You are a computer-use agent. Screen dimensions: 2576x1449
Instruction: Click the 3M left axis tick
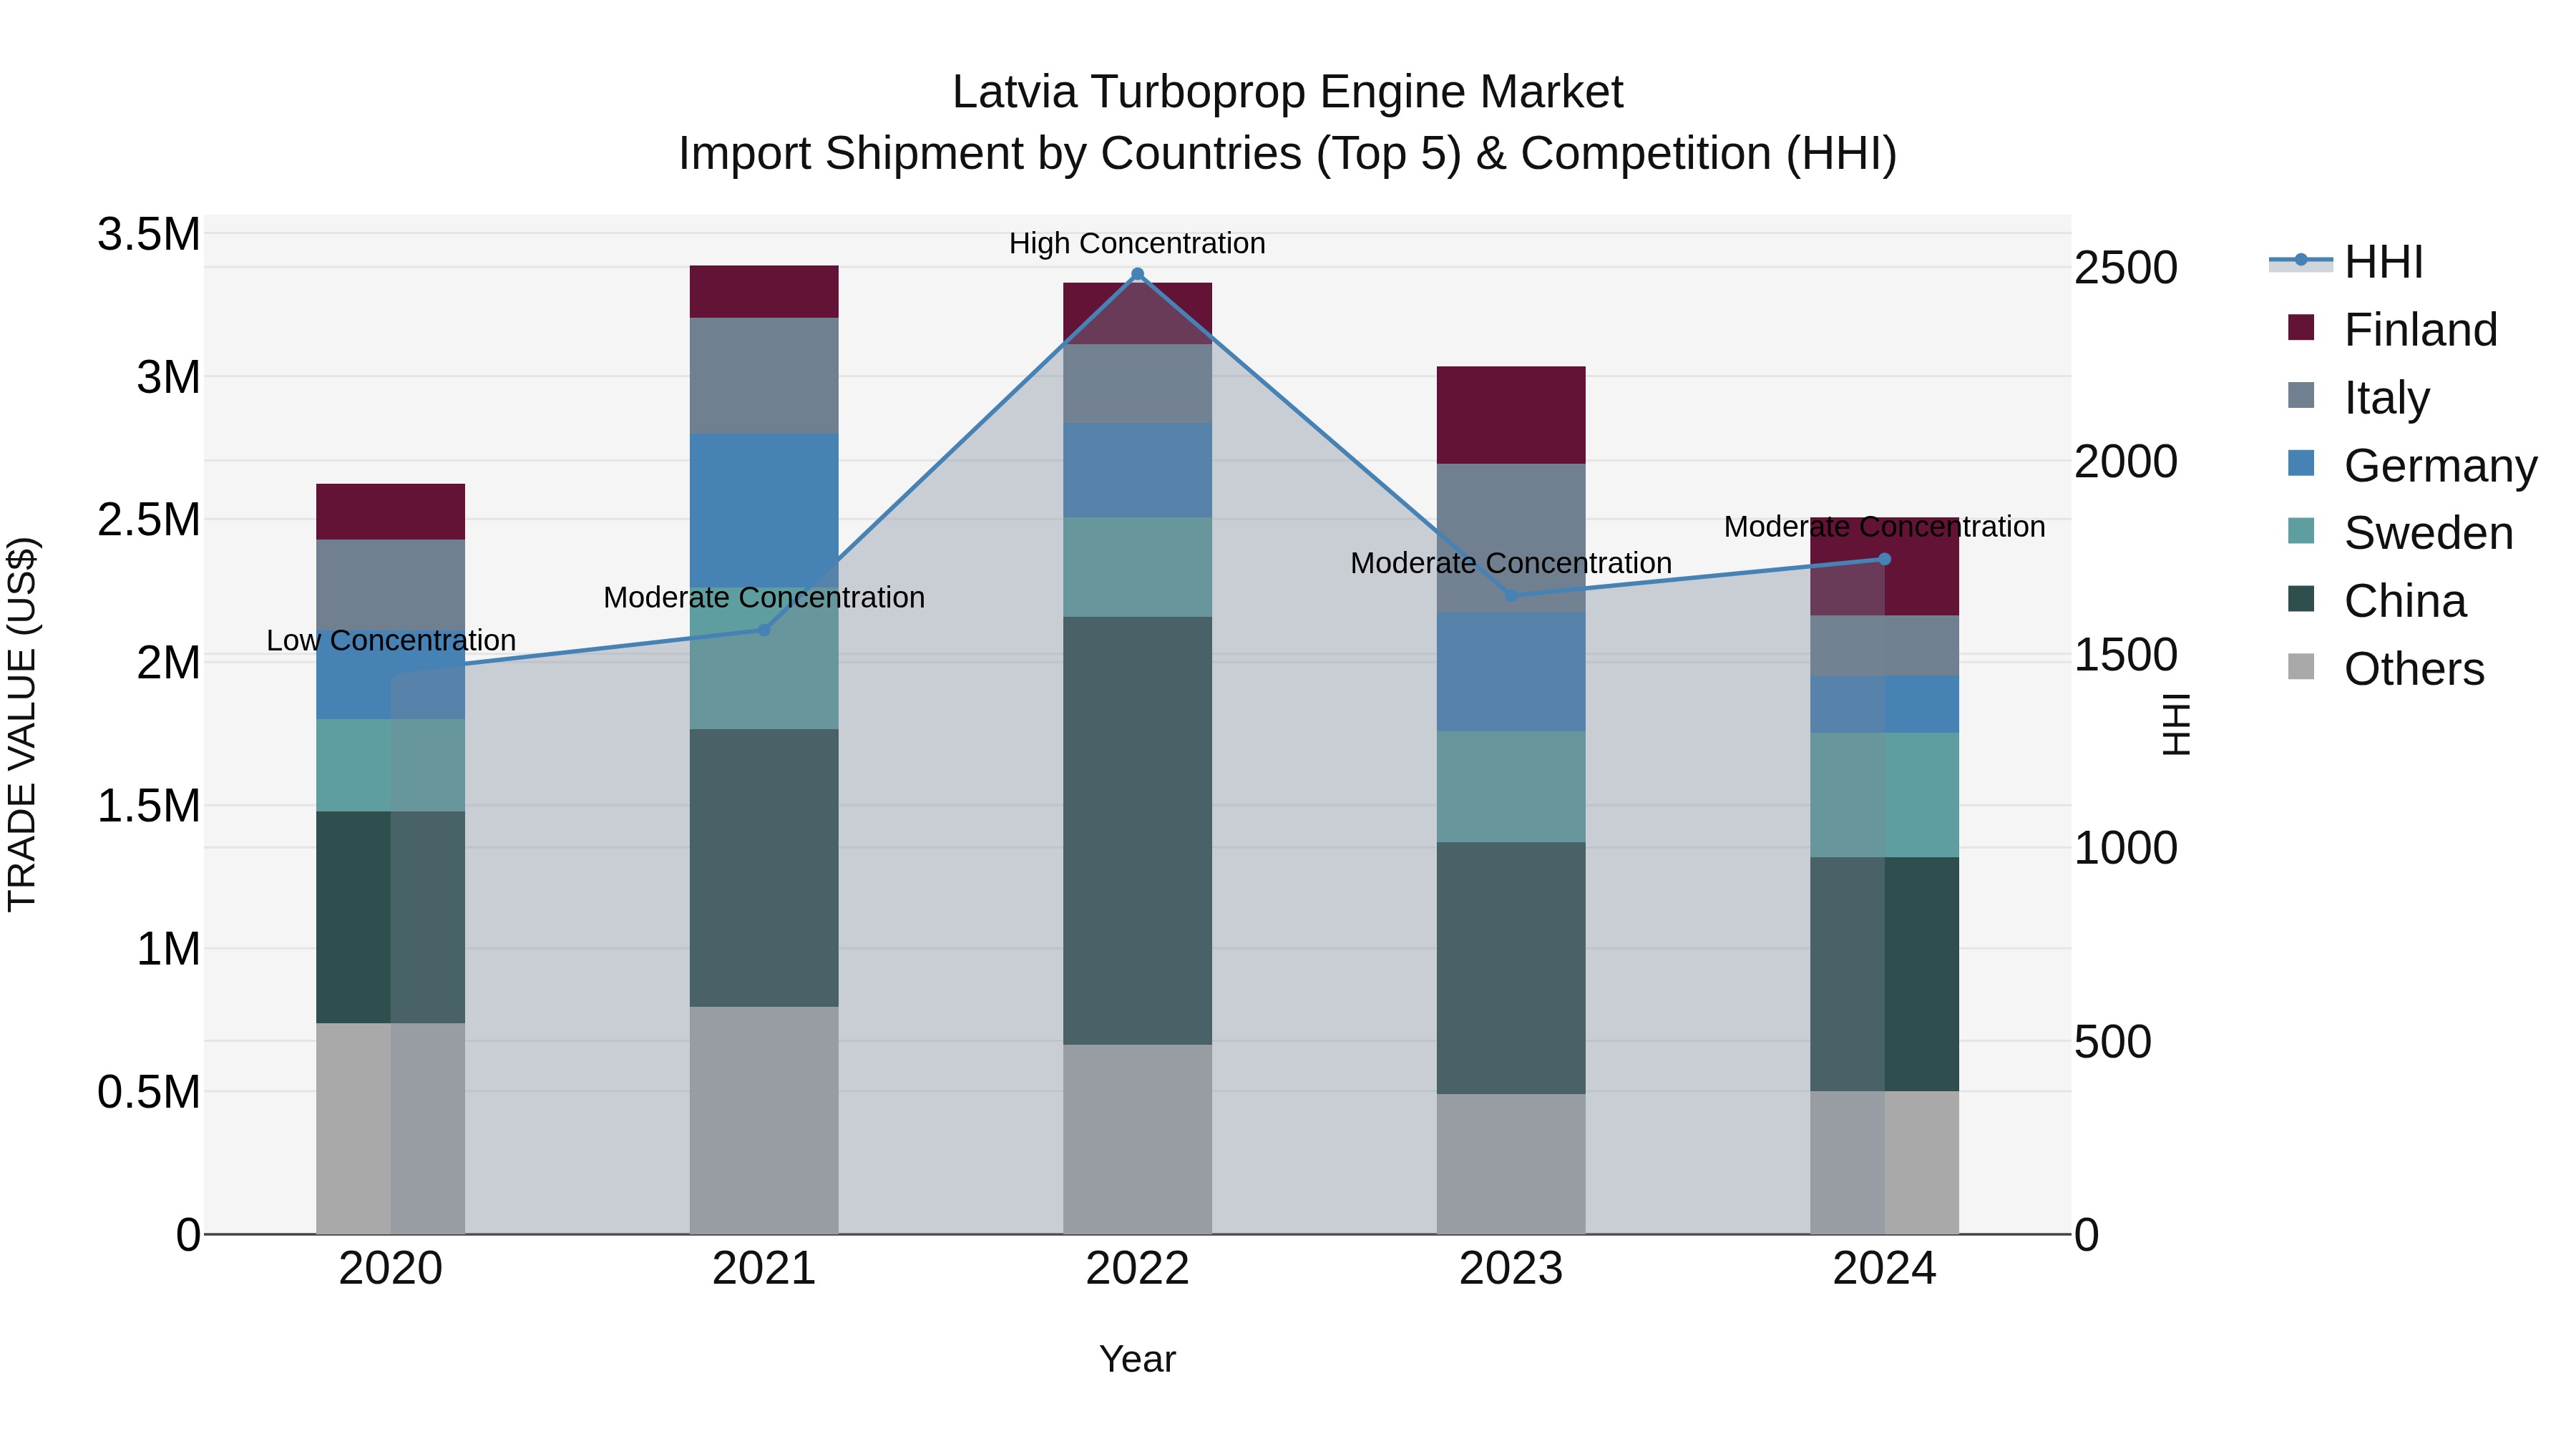coord(168,377)
